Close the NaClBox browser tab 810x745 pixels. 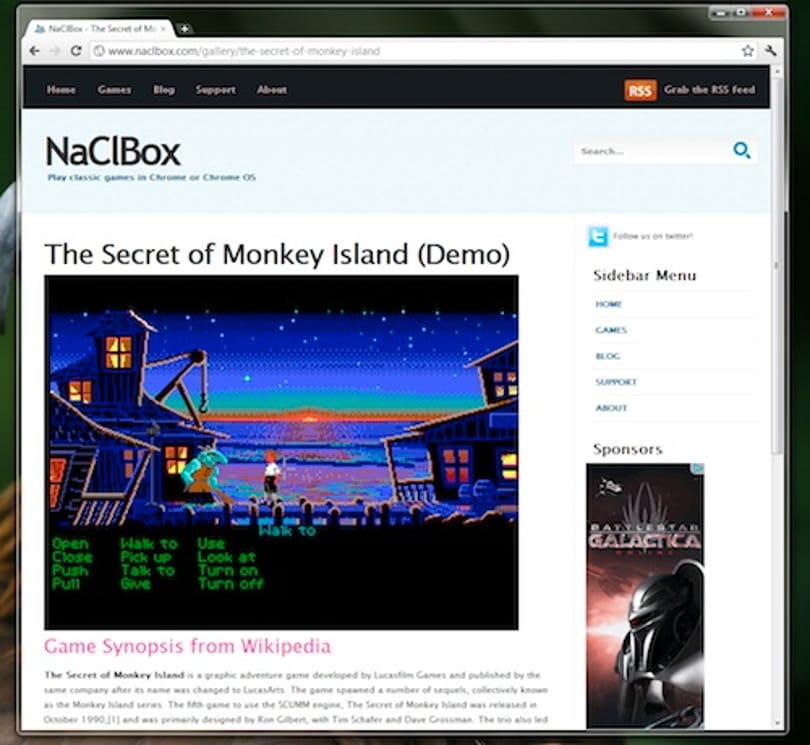coord(163,29)
